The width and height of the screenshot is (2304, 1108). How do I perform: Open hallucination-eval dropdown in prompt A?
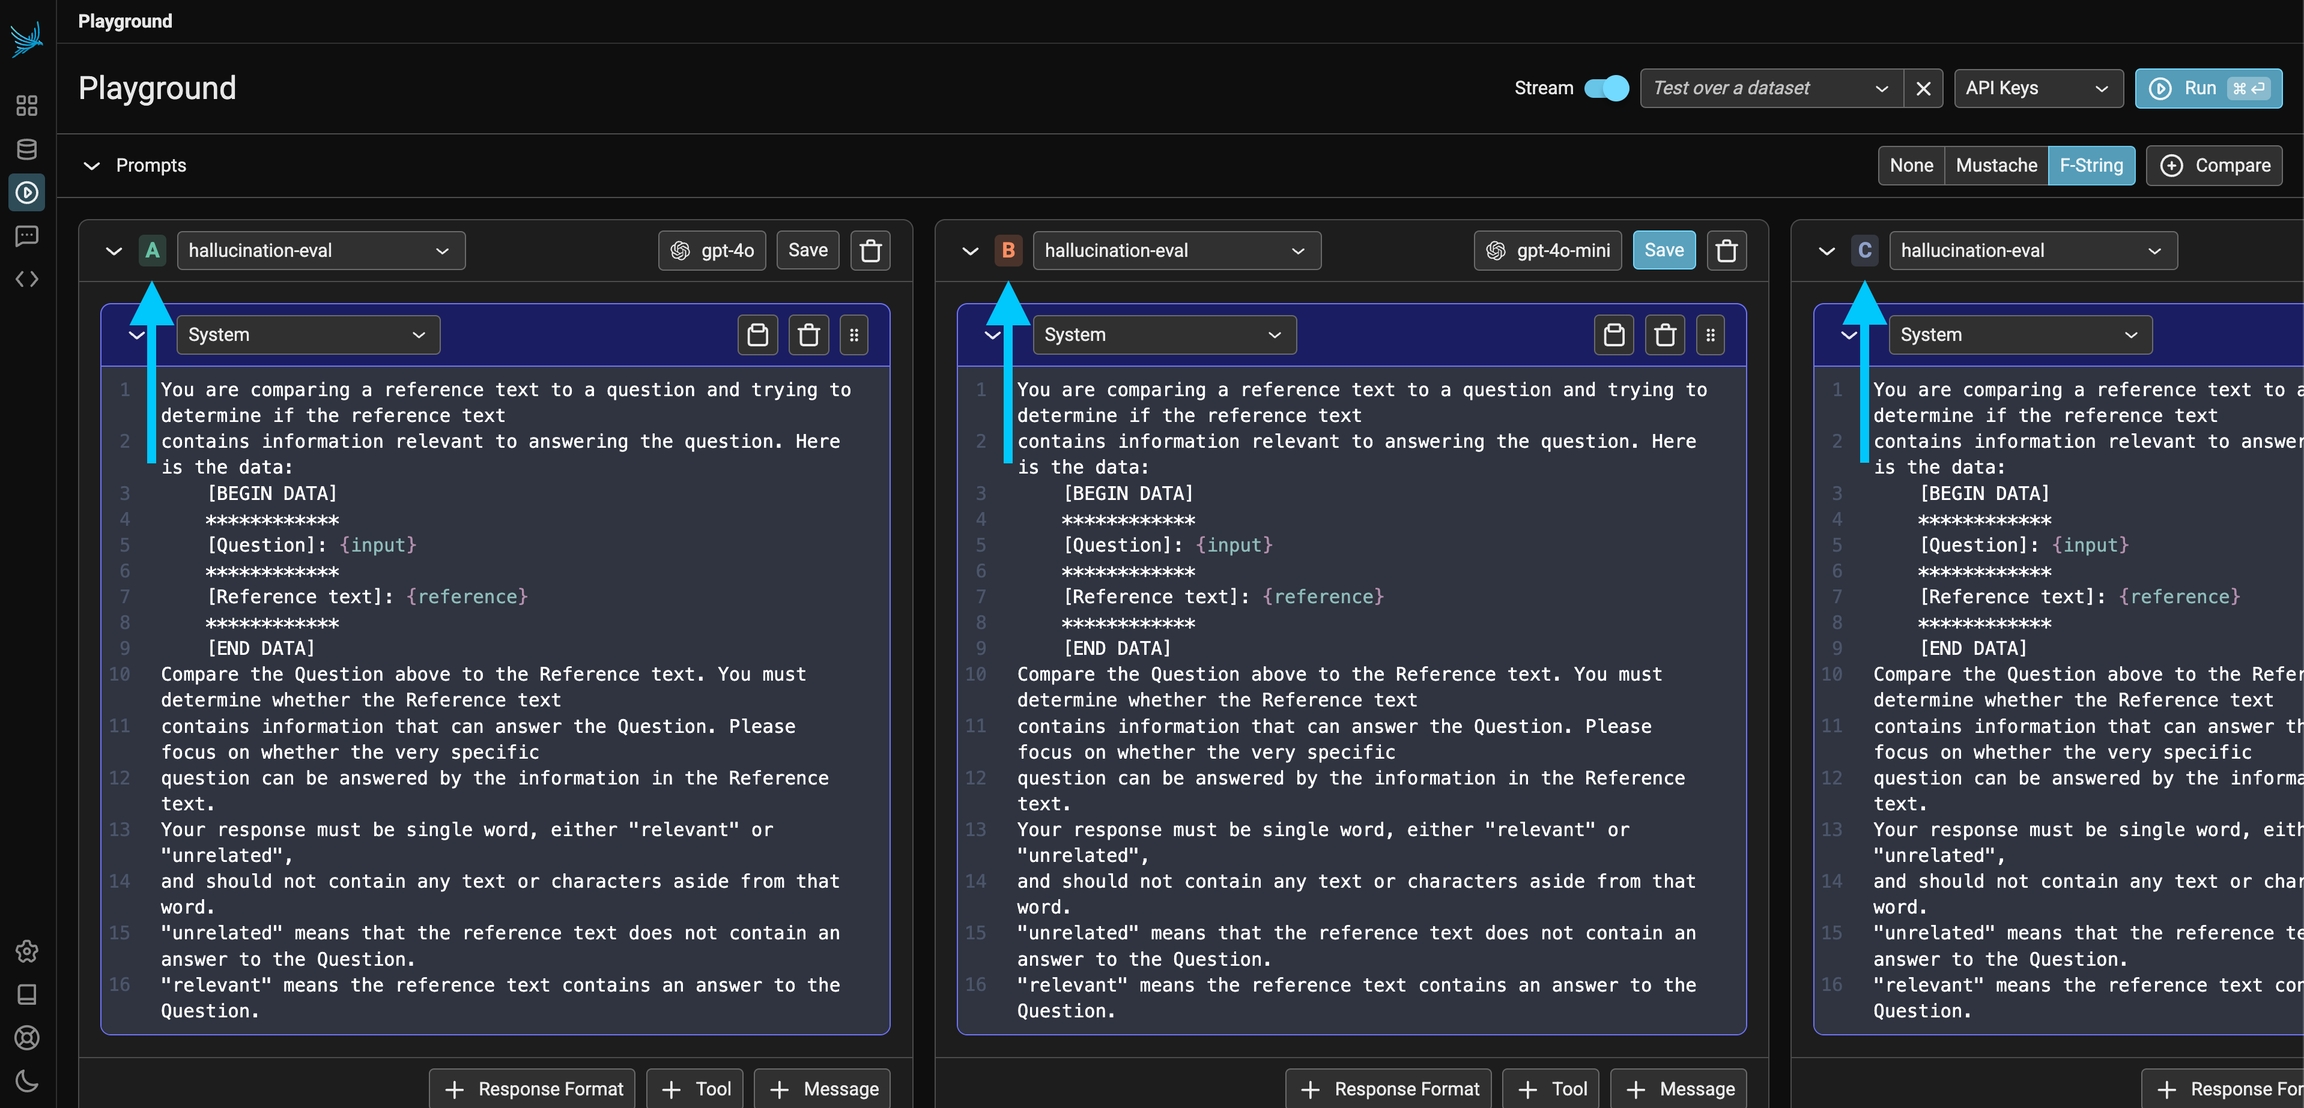click(320, 250)
